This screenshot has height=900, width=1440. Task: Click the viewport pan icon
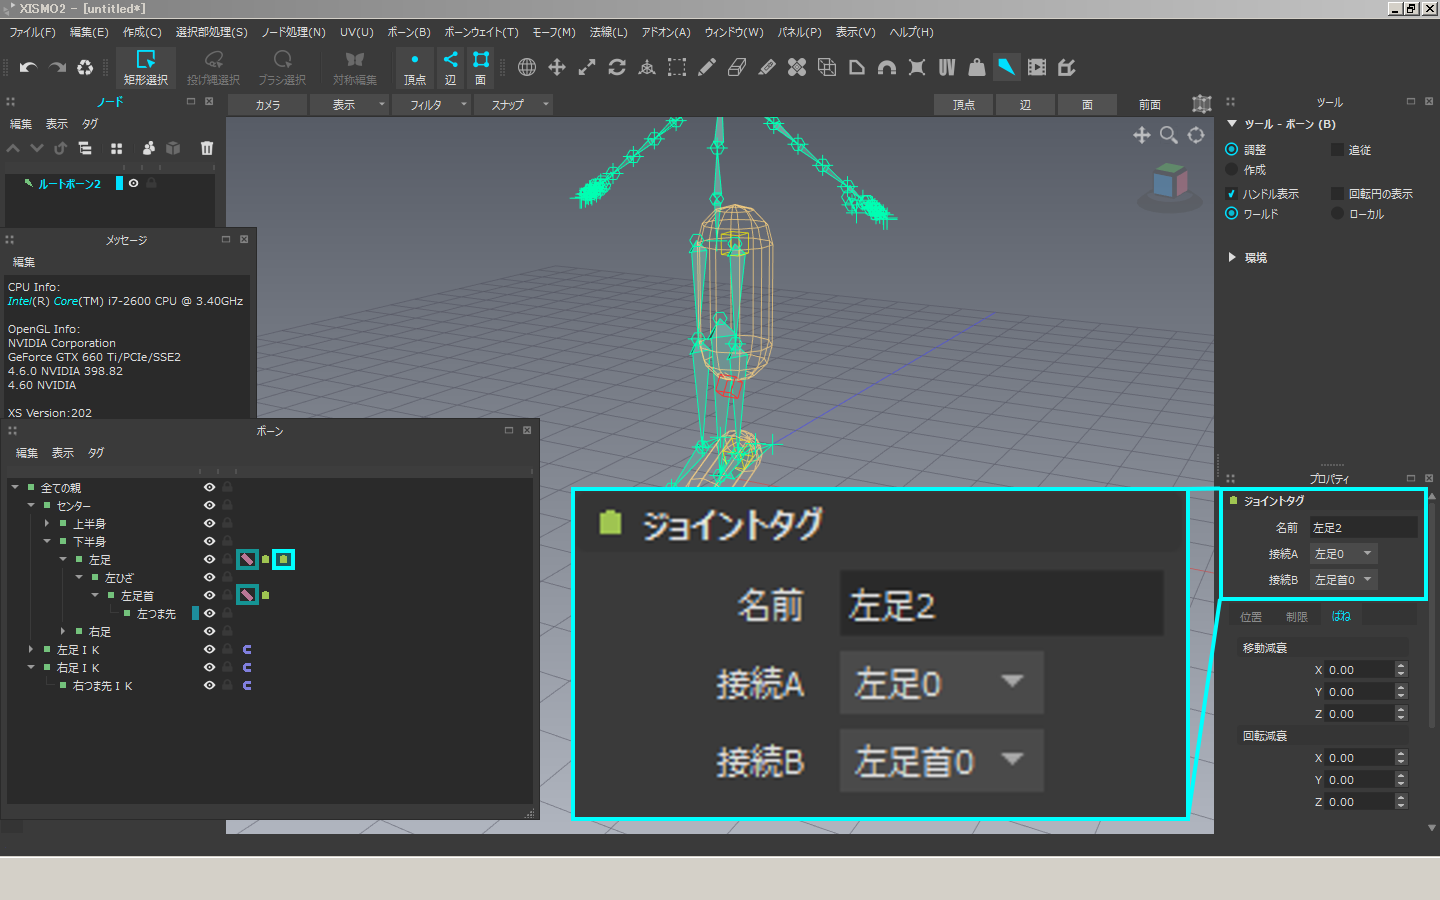1141,135
